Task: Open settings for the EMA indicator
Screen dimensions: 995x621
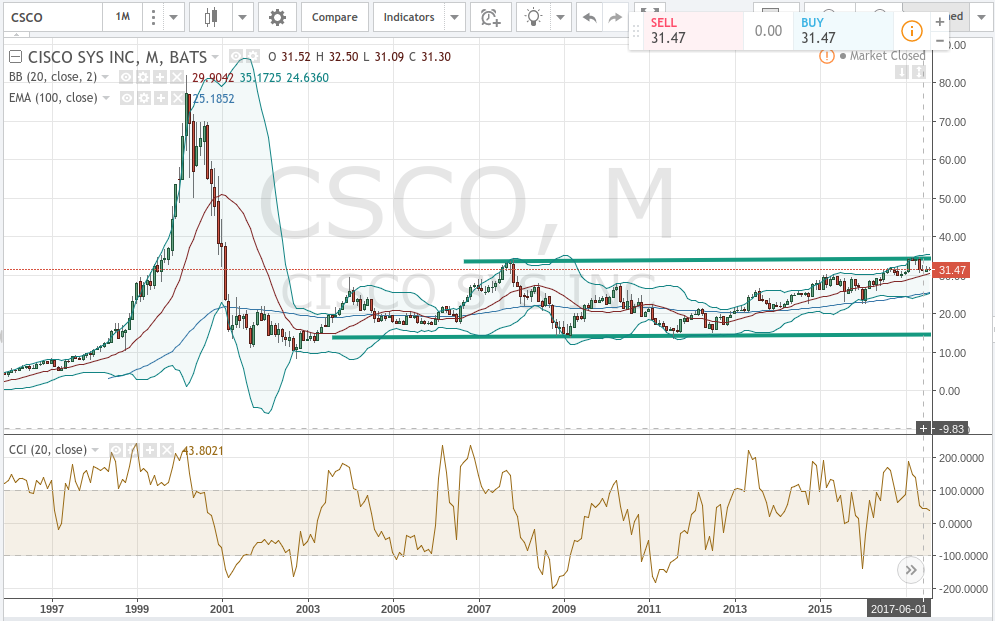Action: pyautogui.click(x=143, y=98)
